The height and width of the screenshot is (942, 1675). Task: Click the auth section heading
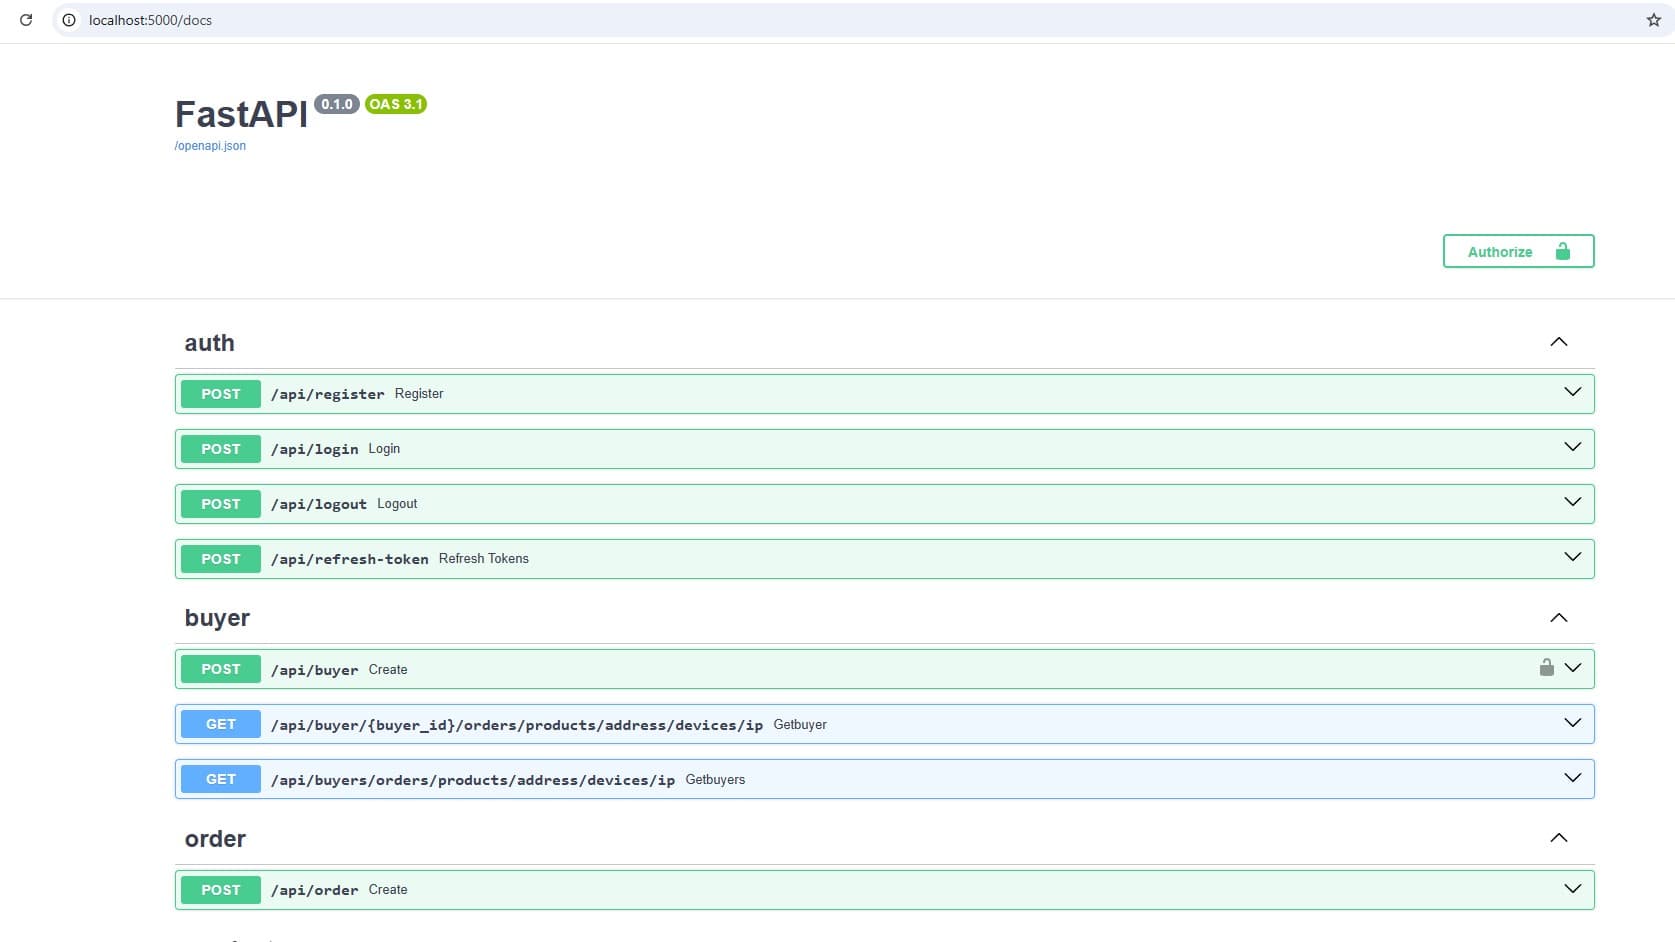point(210,343)
